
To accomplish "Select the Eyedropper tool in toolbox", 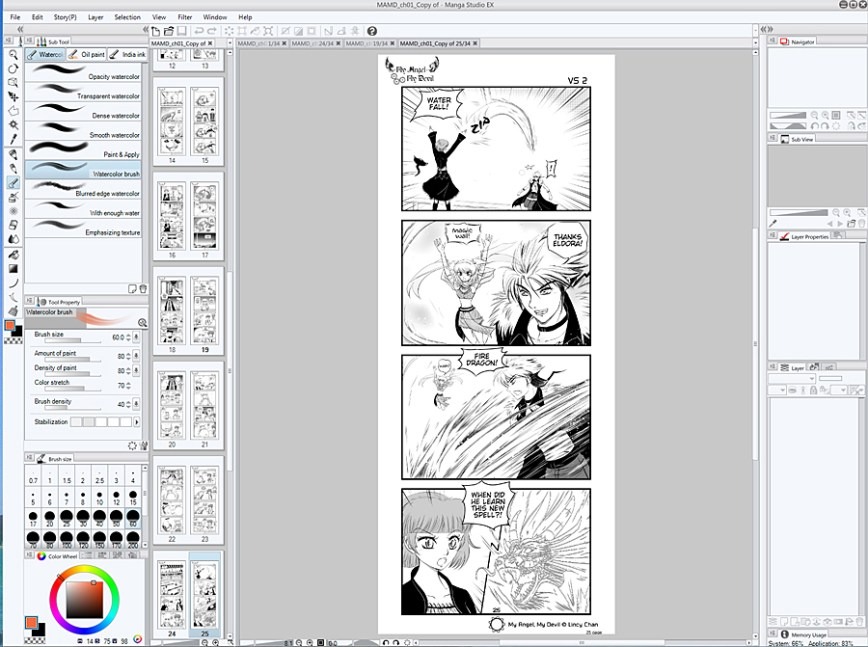I will pyautogui.click(x=13, y=139).
